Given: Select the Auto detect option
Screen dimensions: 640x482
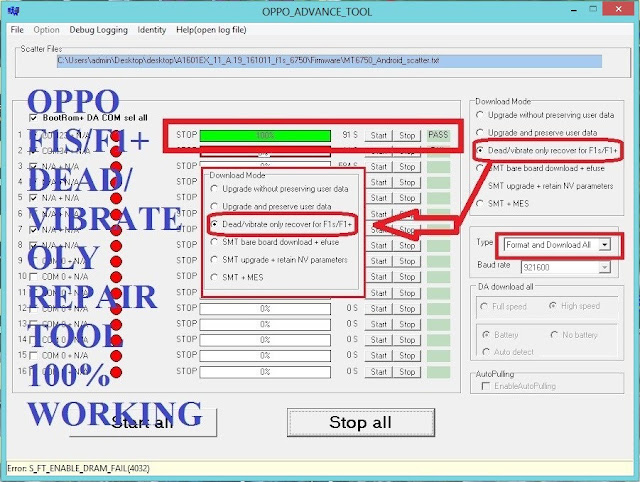Looking at the screenshot, I should pyautogui.click(x=486, y=352).
